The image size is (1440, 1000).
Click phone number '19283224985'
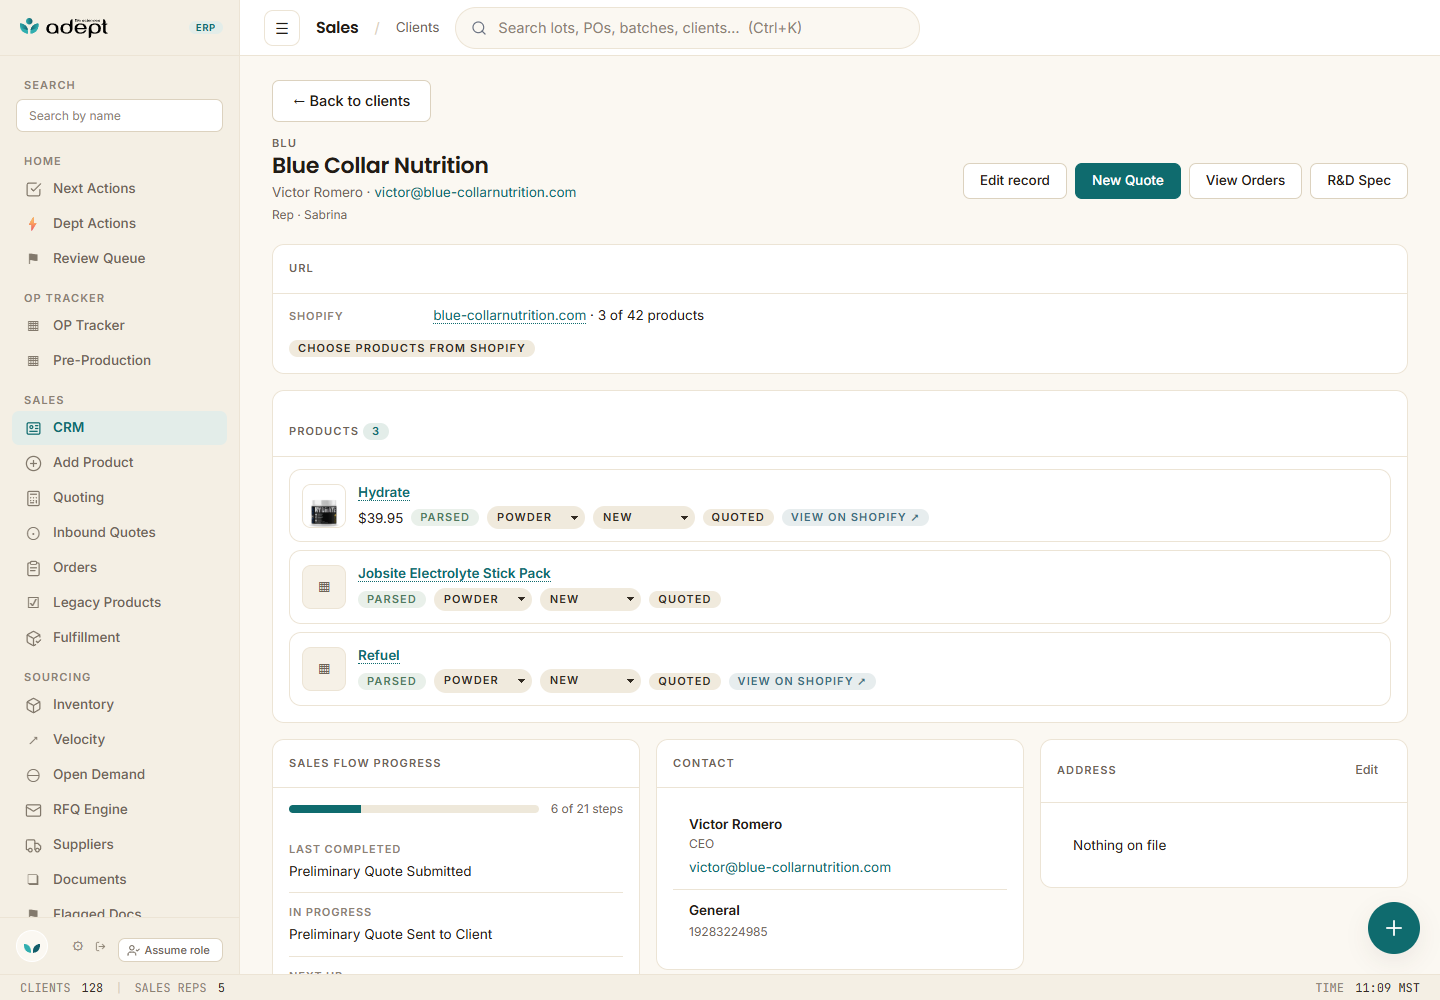728,932
